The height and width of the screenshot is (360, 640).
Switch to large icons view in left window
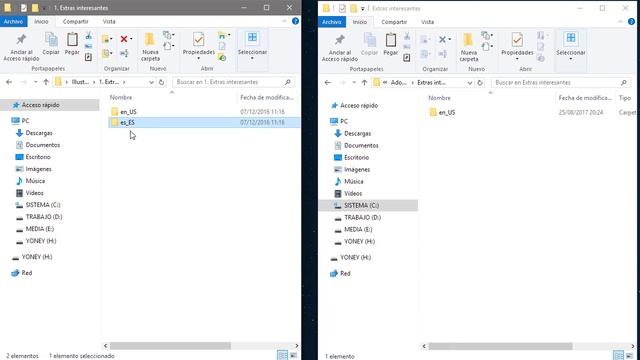(293, 356)
